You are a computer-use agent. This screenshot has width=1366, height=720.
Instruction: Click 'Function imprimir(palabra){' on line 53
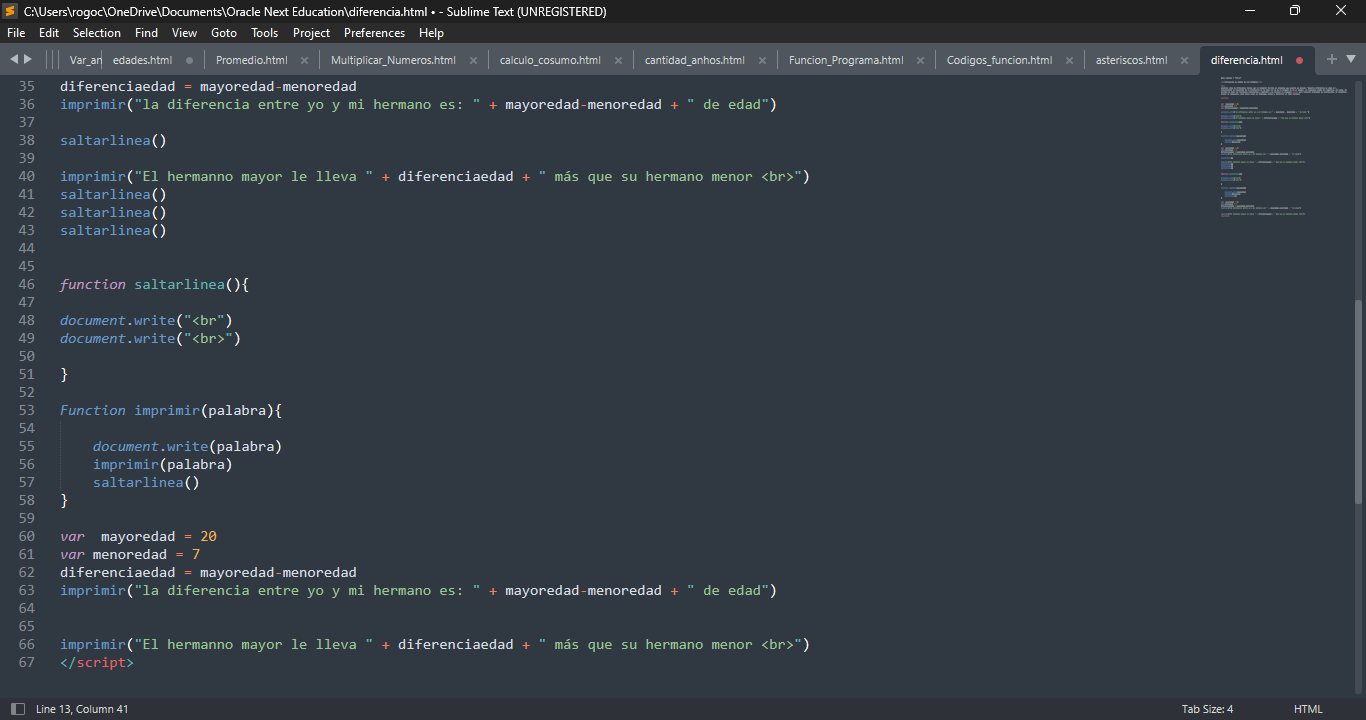coord(171,410)
